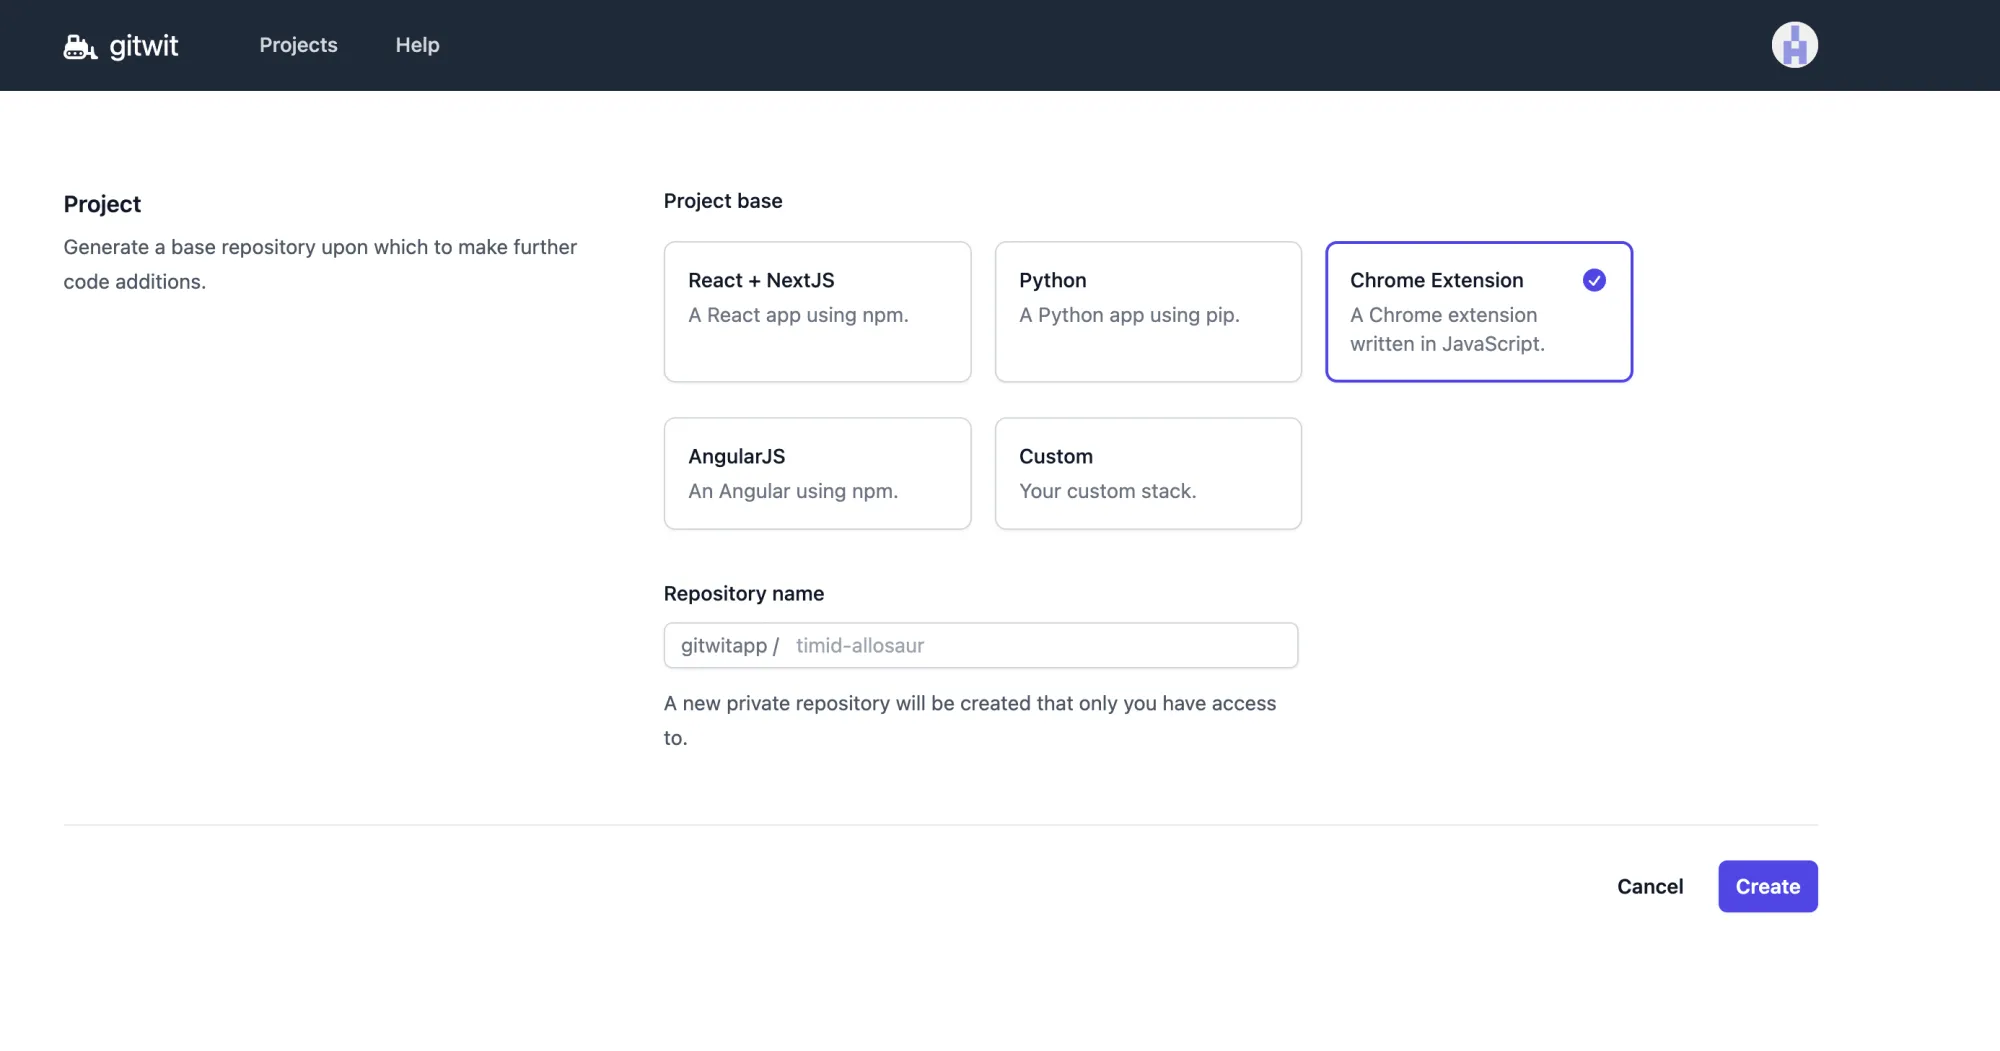Click the timid-allosaur placeholder text

point(859,645)
